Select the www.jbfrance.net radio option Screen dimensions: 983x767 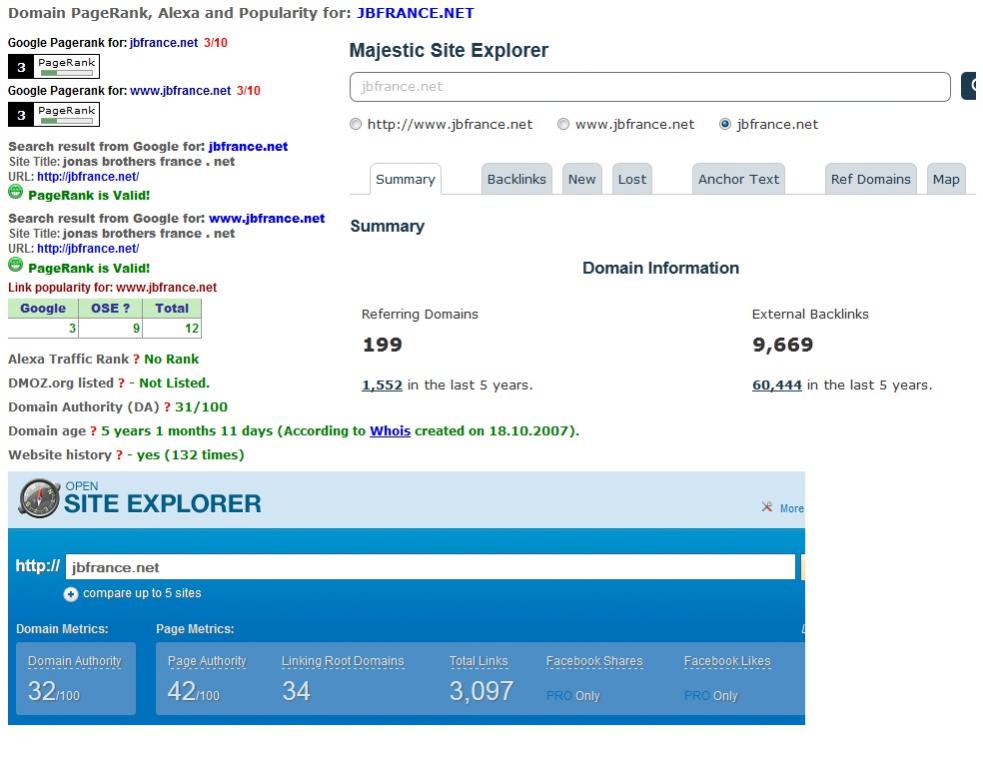(564, 124)
